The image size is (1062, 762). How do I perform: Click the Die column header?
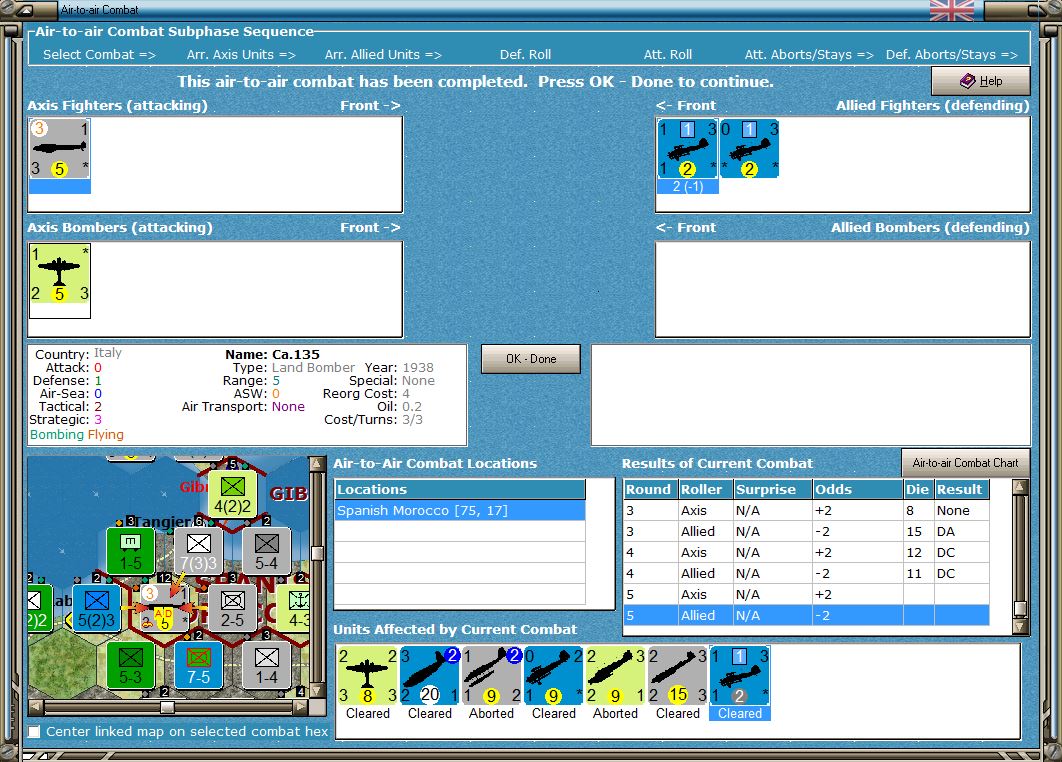coord(918,490)
